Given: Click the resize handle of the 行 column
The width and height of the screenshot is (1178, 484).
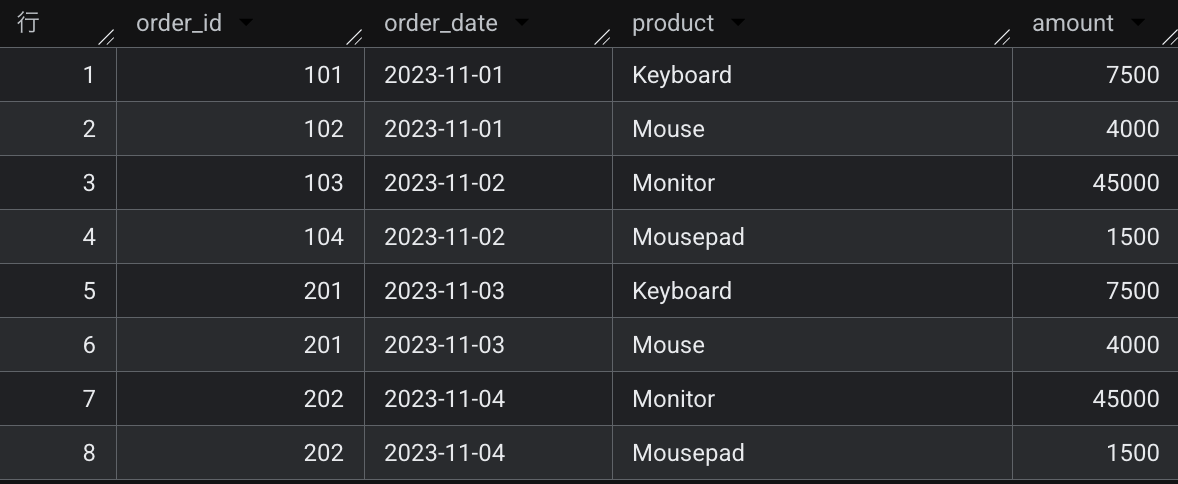Looking at the screenshot, I should [106, 37].
